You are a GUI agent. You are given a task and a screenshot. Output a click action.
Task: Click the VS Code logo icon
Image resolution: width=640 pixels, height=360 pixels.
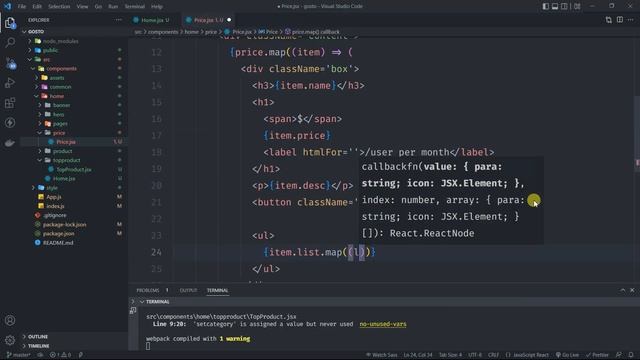pos(7,6)
